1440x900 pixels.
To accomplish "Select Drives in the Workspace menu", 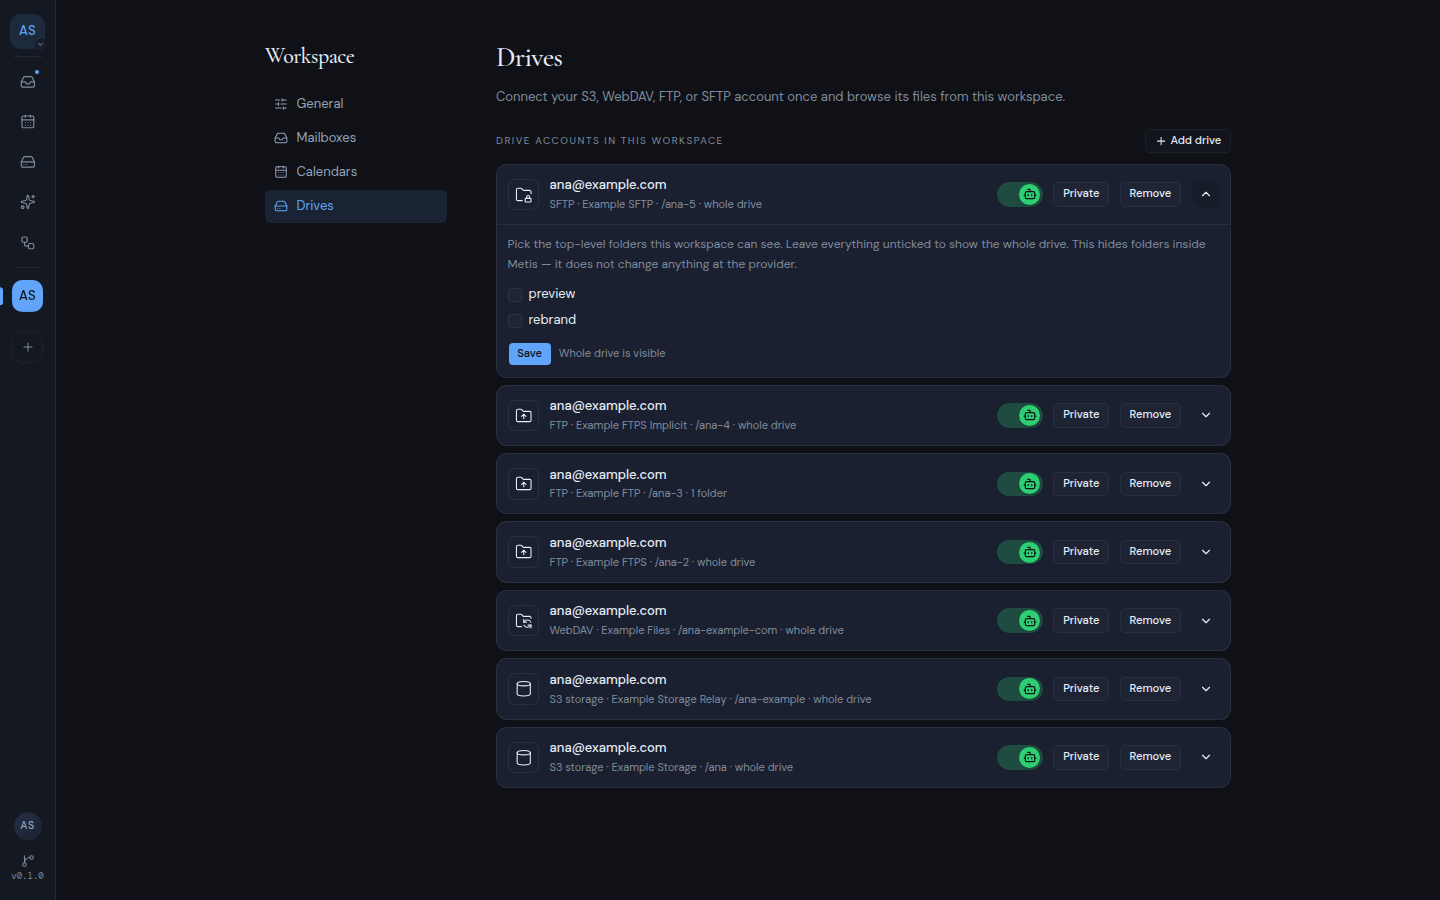I will point(356,206).
